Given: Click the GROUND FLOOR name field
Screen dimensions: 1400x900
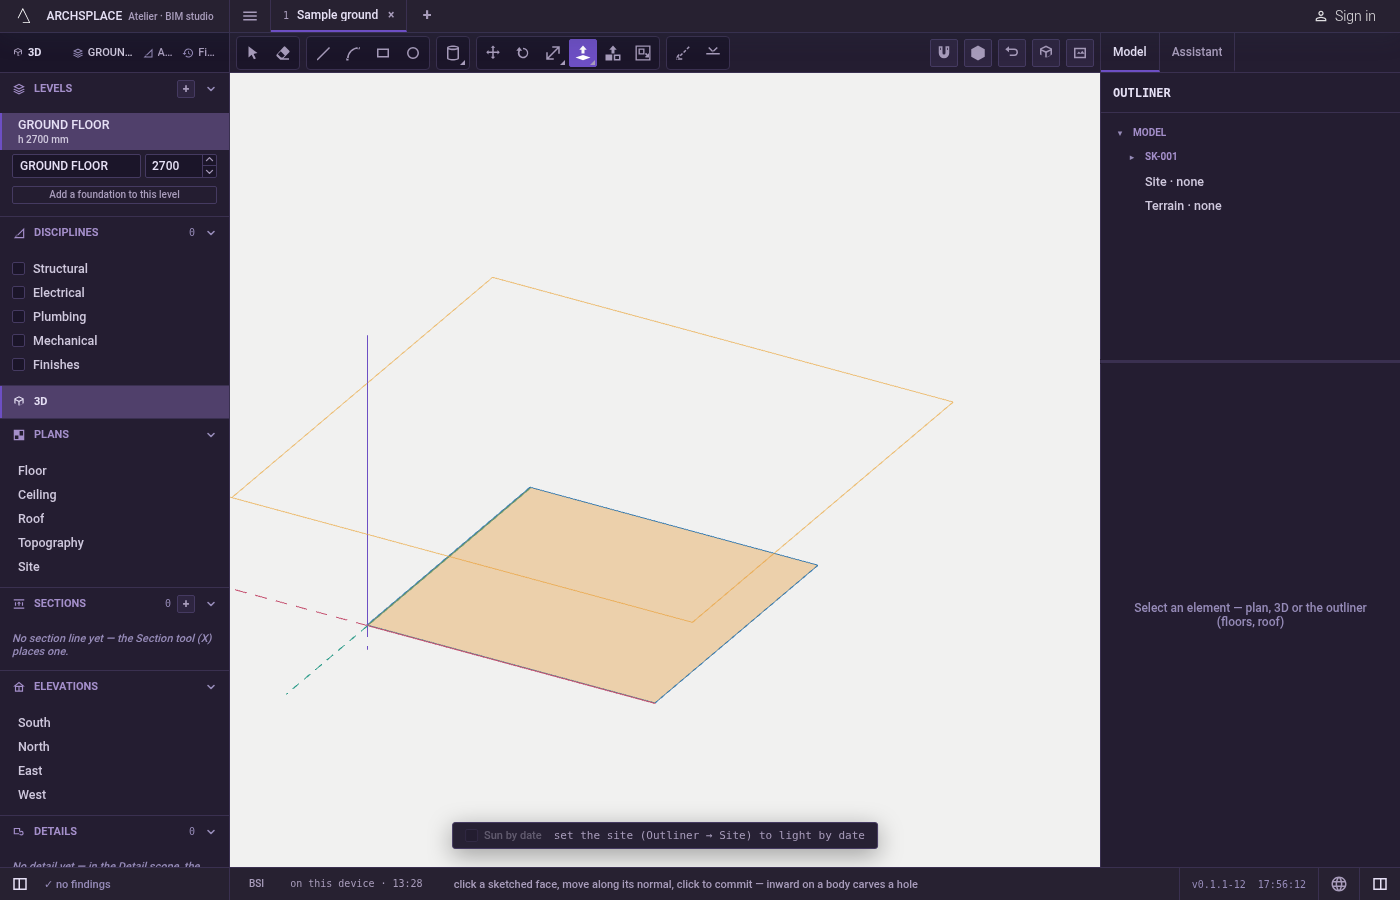Looking at the screenshot, I should tap(76, 166).
